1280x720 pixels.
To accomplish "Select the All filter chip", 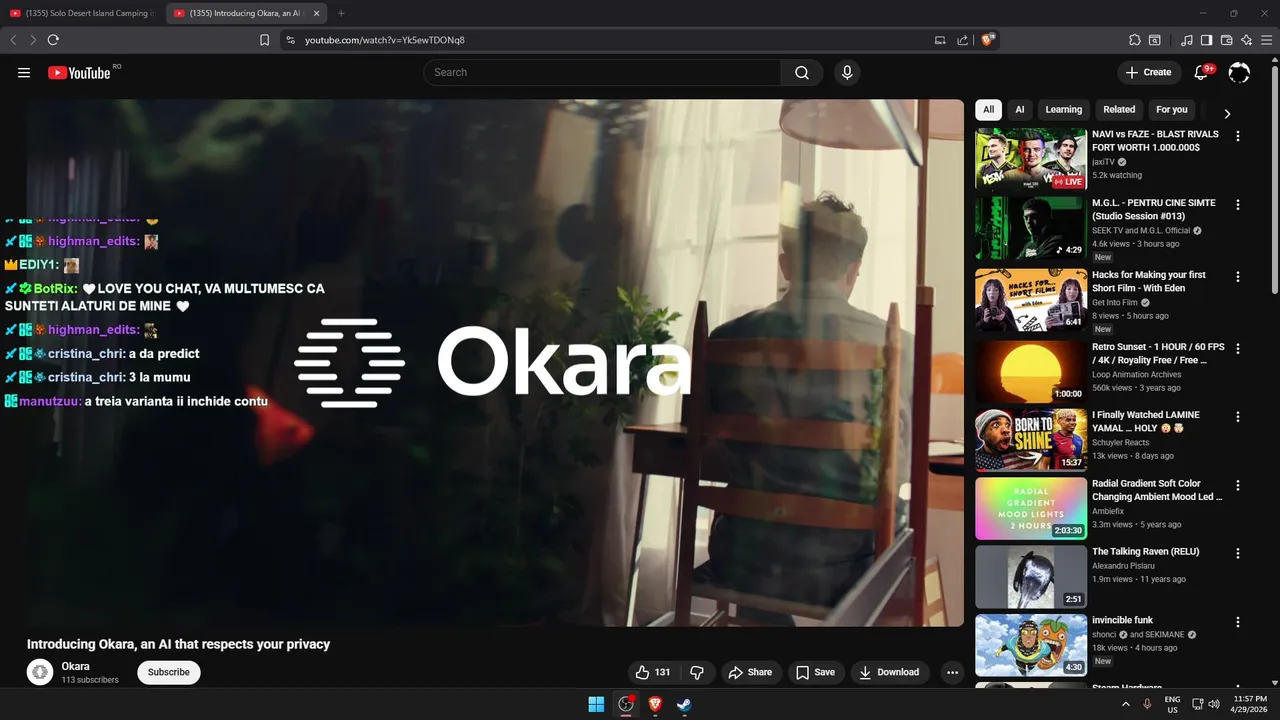I will click(x=988, y=110).
